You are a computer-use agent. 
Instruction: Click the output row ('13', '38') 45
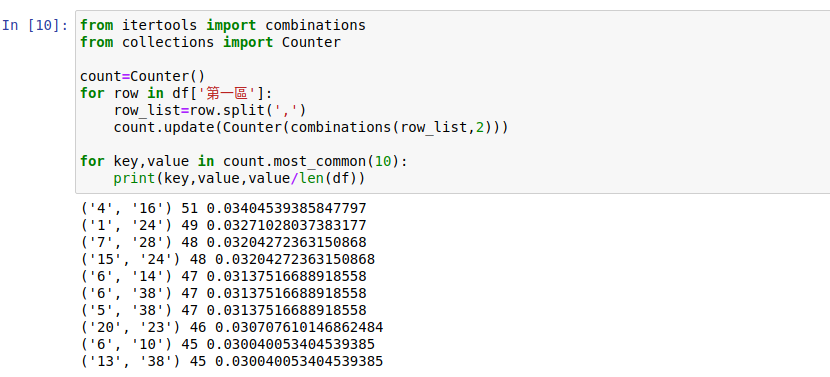[x=231, y=362]
